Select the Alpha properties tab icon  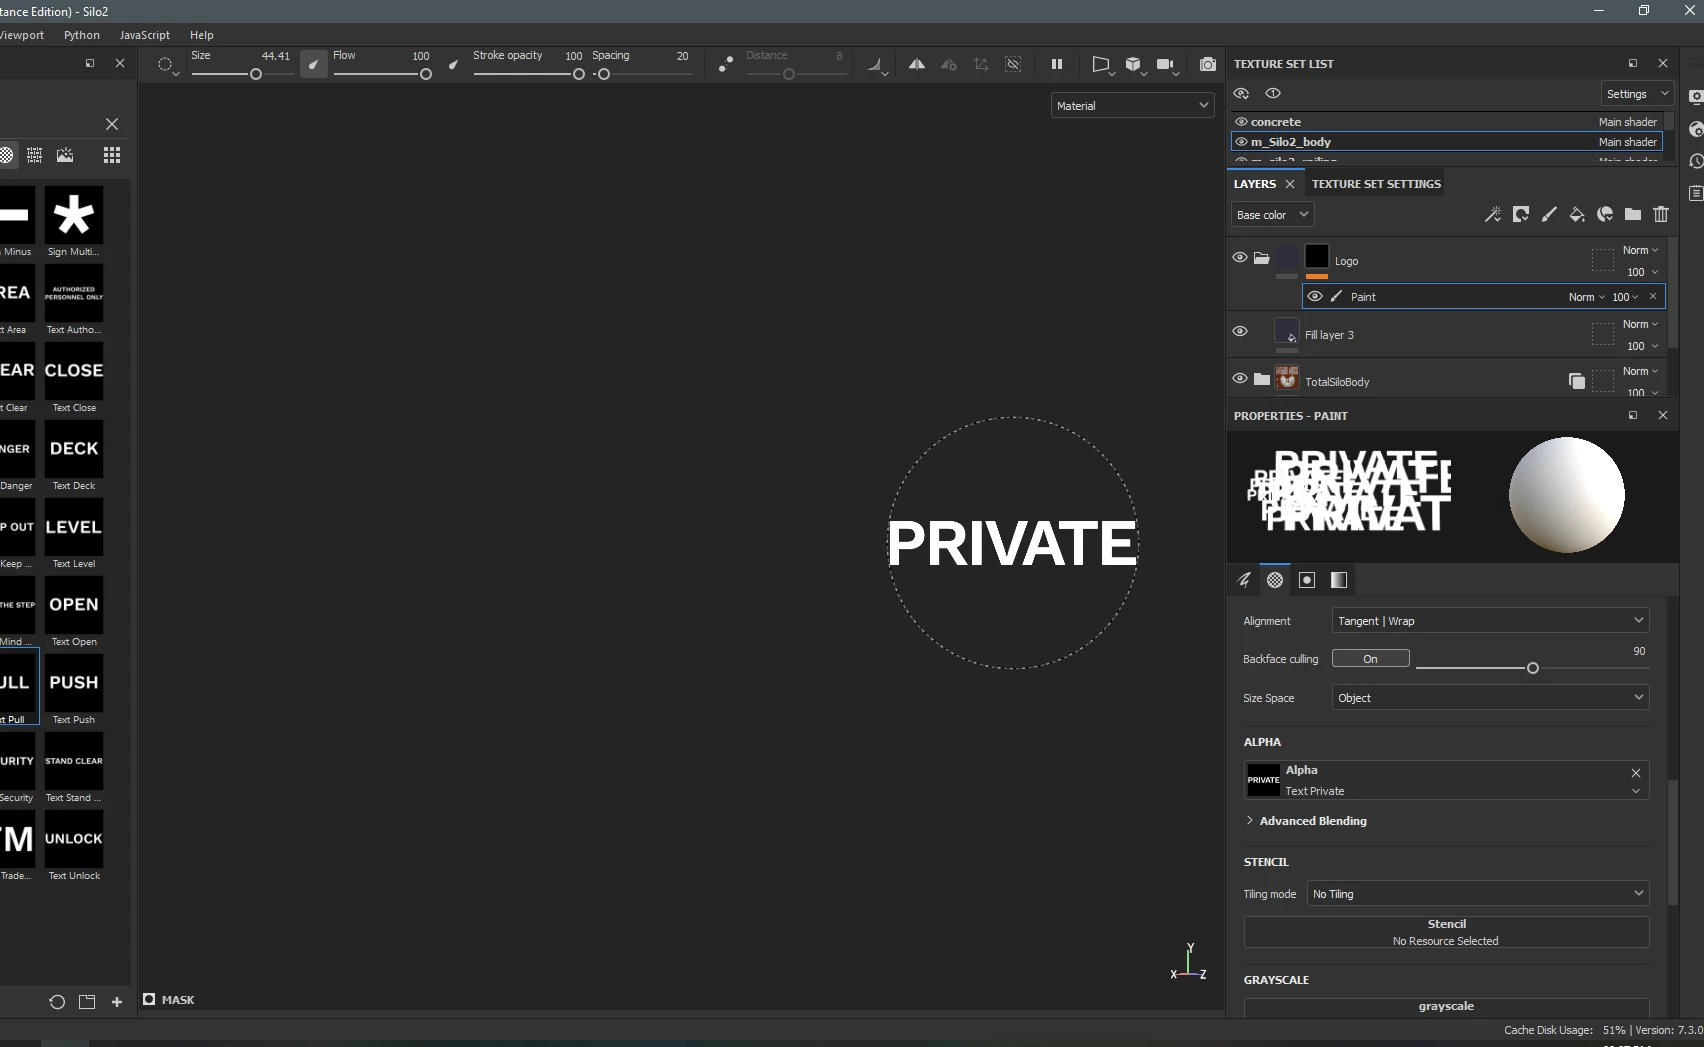click(1275, 580)
